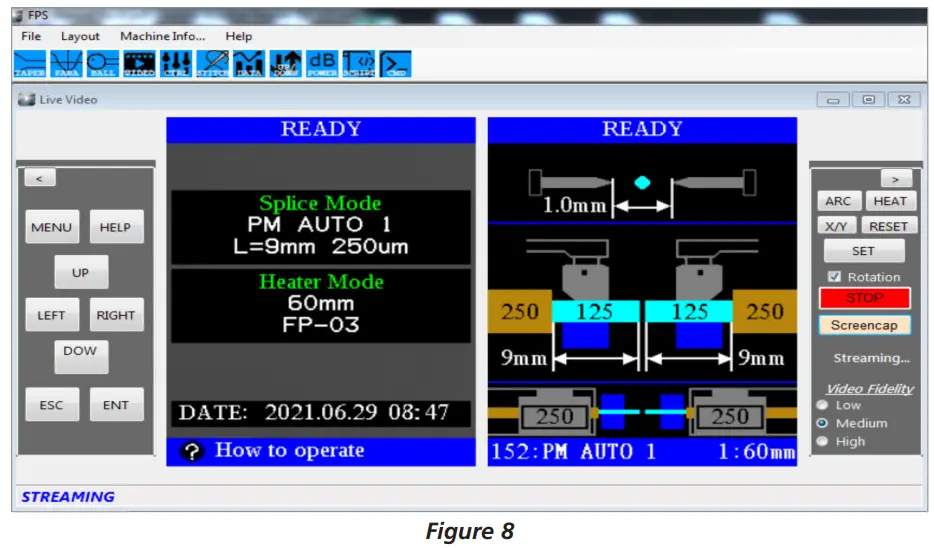Image resolution: width=934 pixels, height=548 pixels.
Task: Click the 1.0mm gap label
Action: point(574,205)
